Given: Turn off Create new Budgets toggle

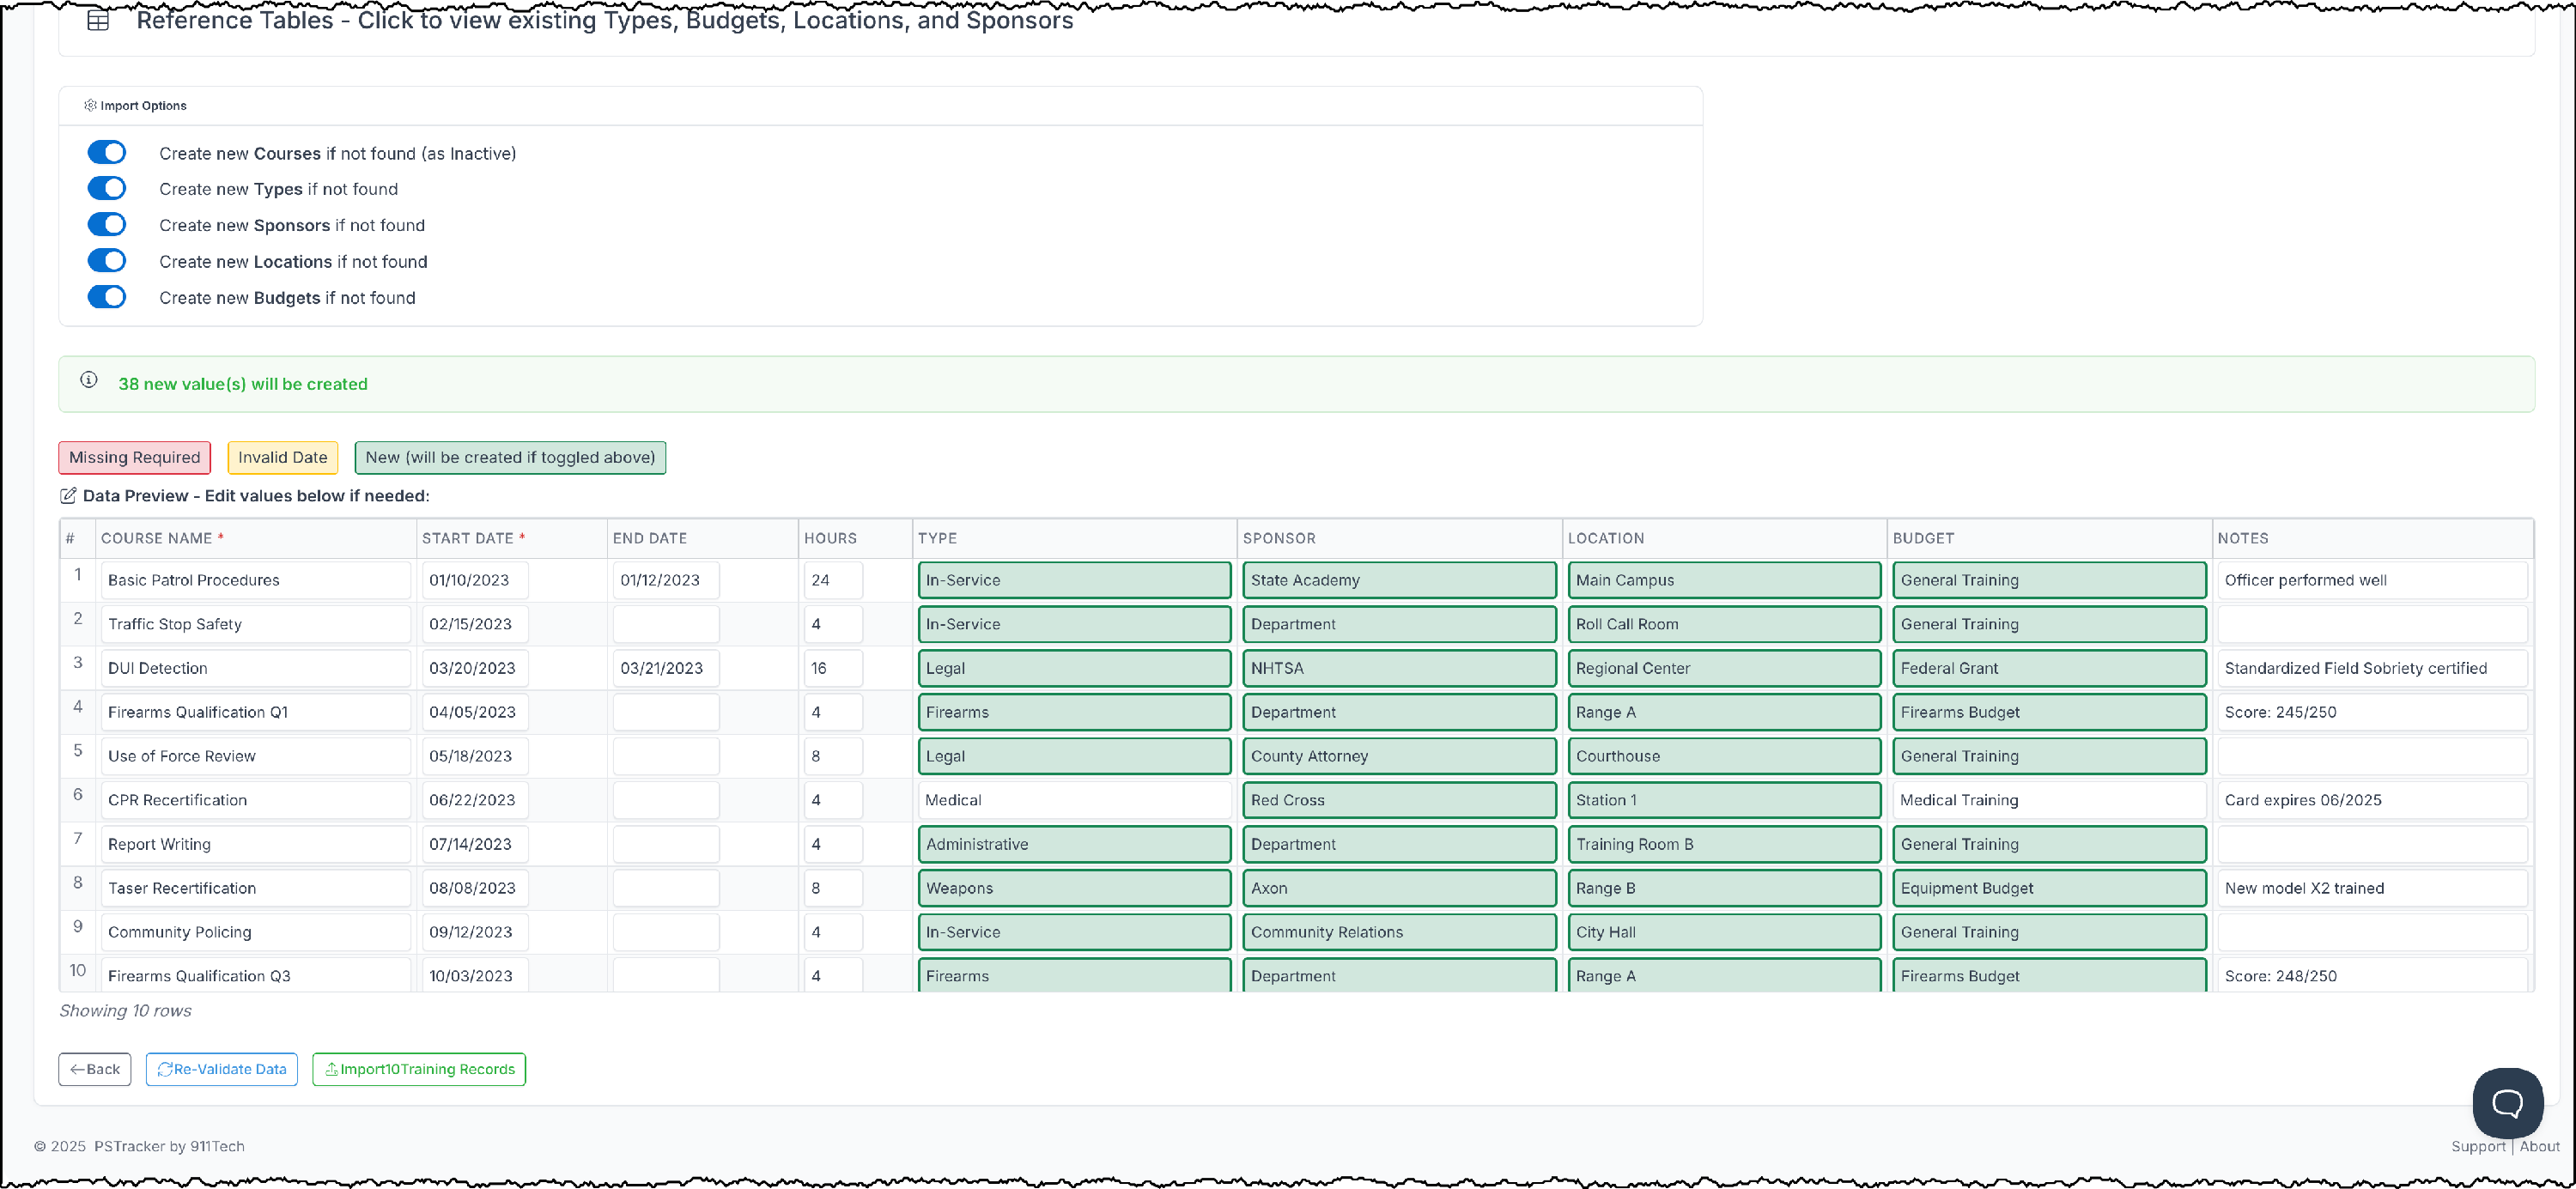Looking at the screenshot, I should click(x=107, y=297).
